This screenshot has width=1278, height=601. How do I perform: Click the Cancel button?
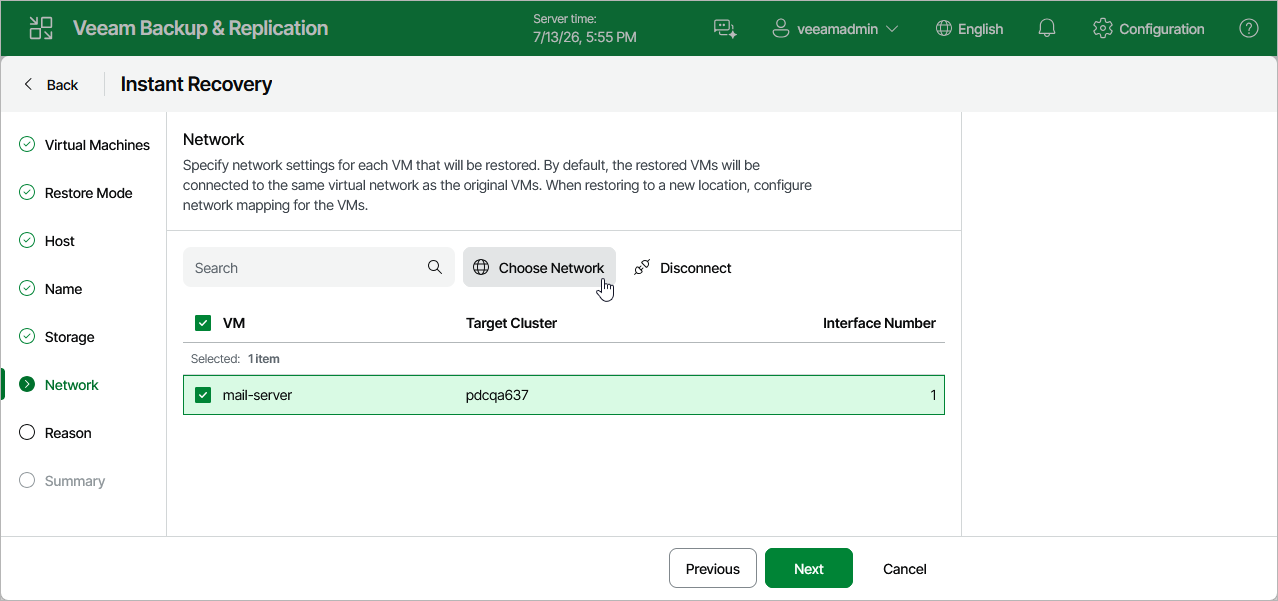[x=905, y=568]
